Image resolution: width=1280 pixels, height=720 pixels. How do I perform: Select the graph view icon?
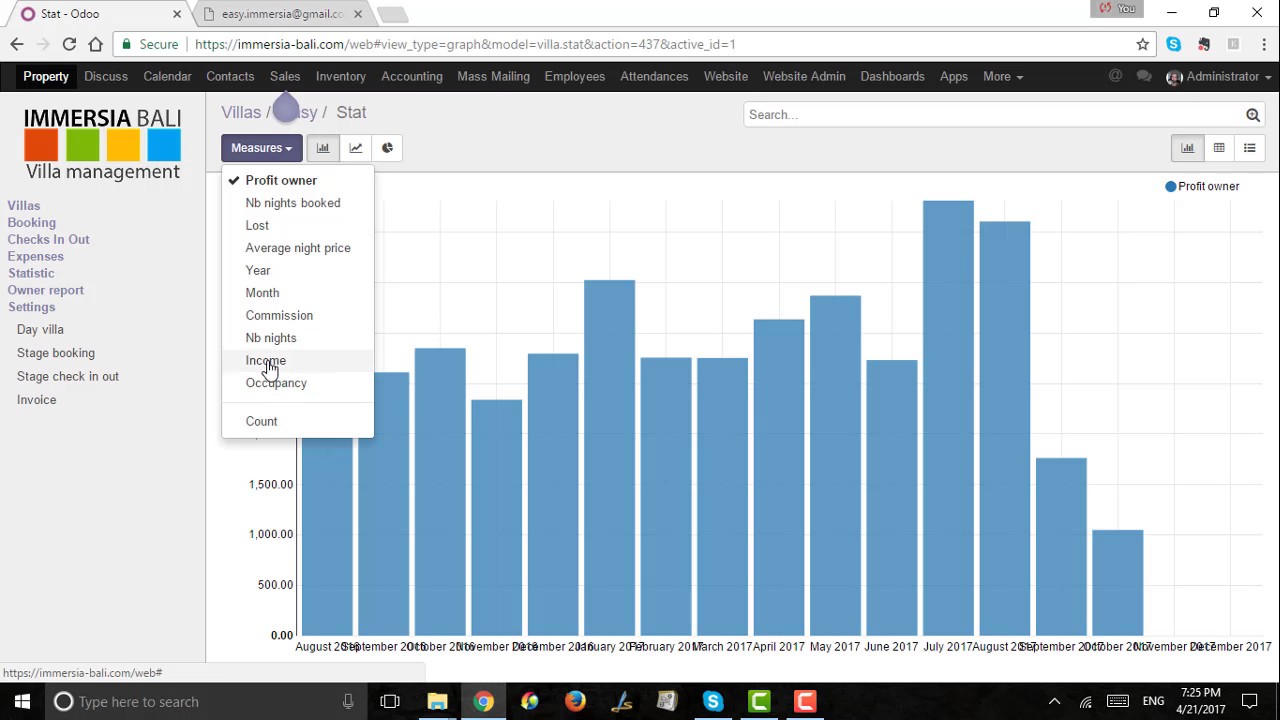1187,148
